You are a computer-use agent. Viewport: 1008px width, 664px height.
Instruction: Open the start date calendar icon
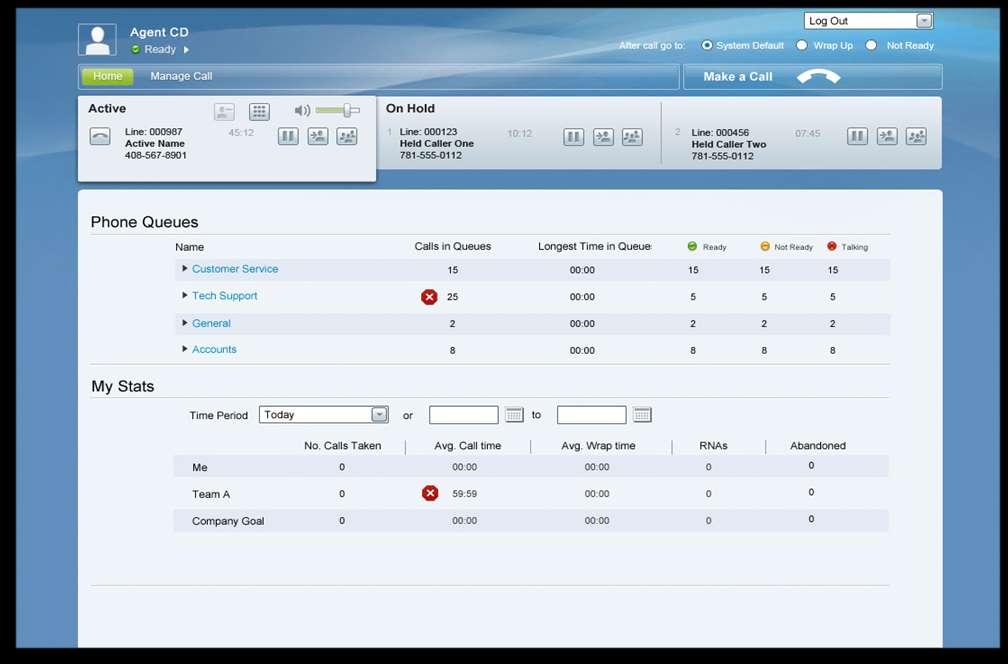pyautogui.click(x=514, y=415)
